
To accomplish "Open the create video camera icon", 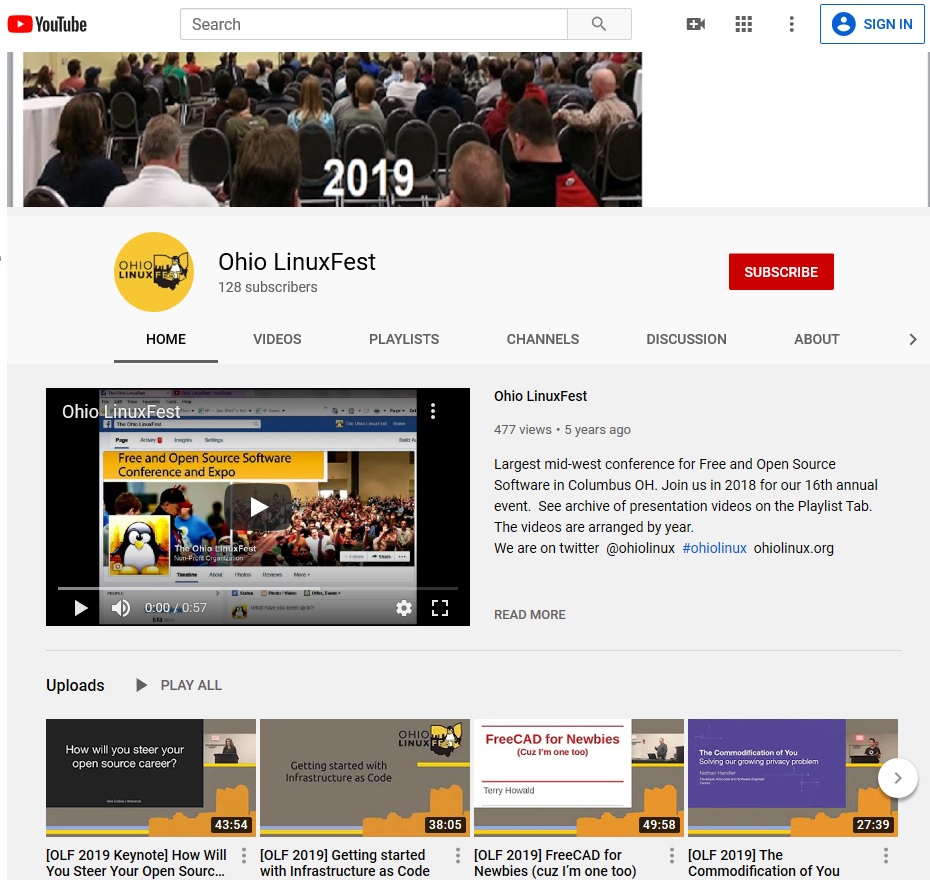I will (696, 24).
